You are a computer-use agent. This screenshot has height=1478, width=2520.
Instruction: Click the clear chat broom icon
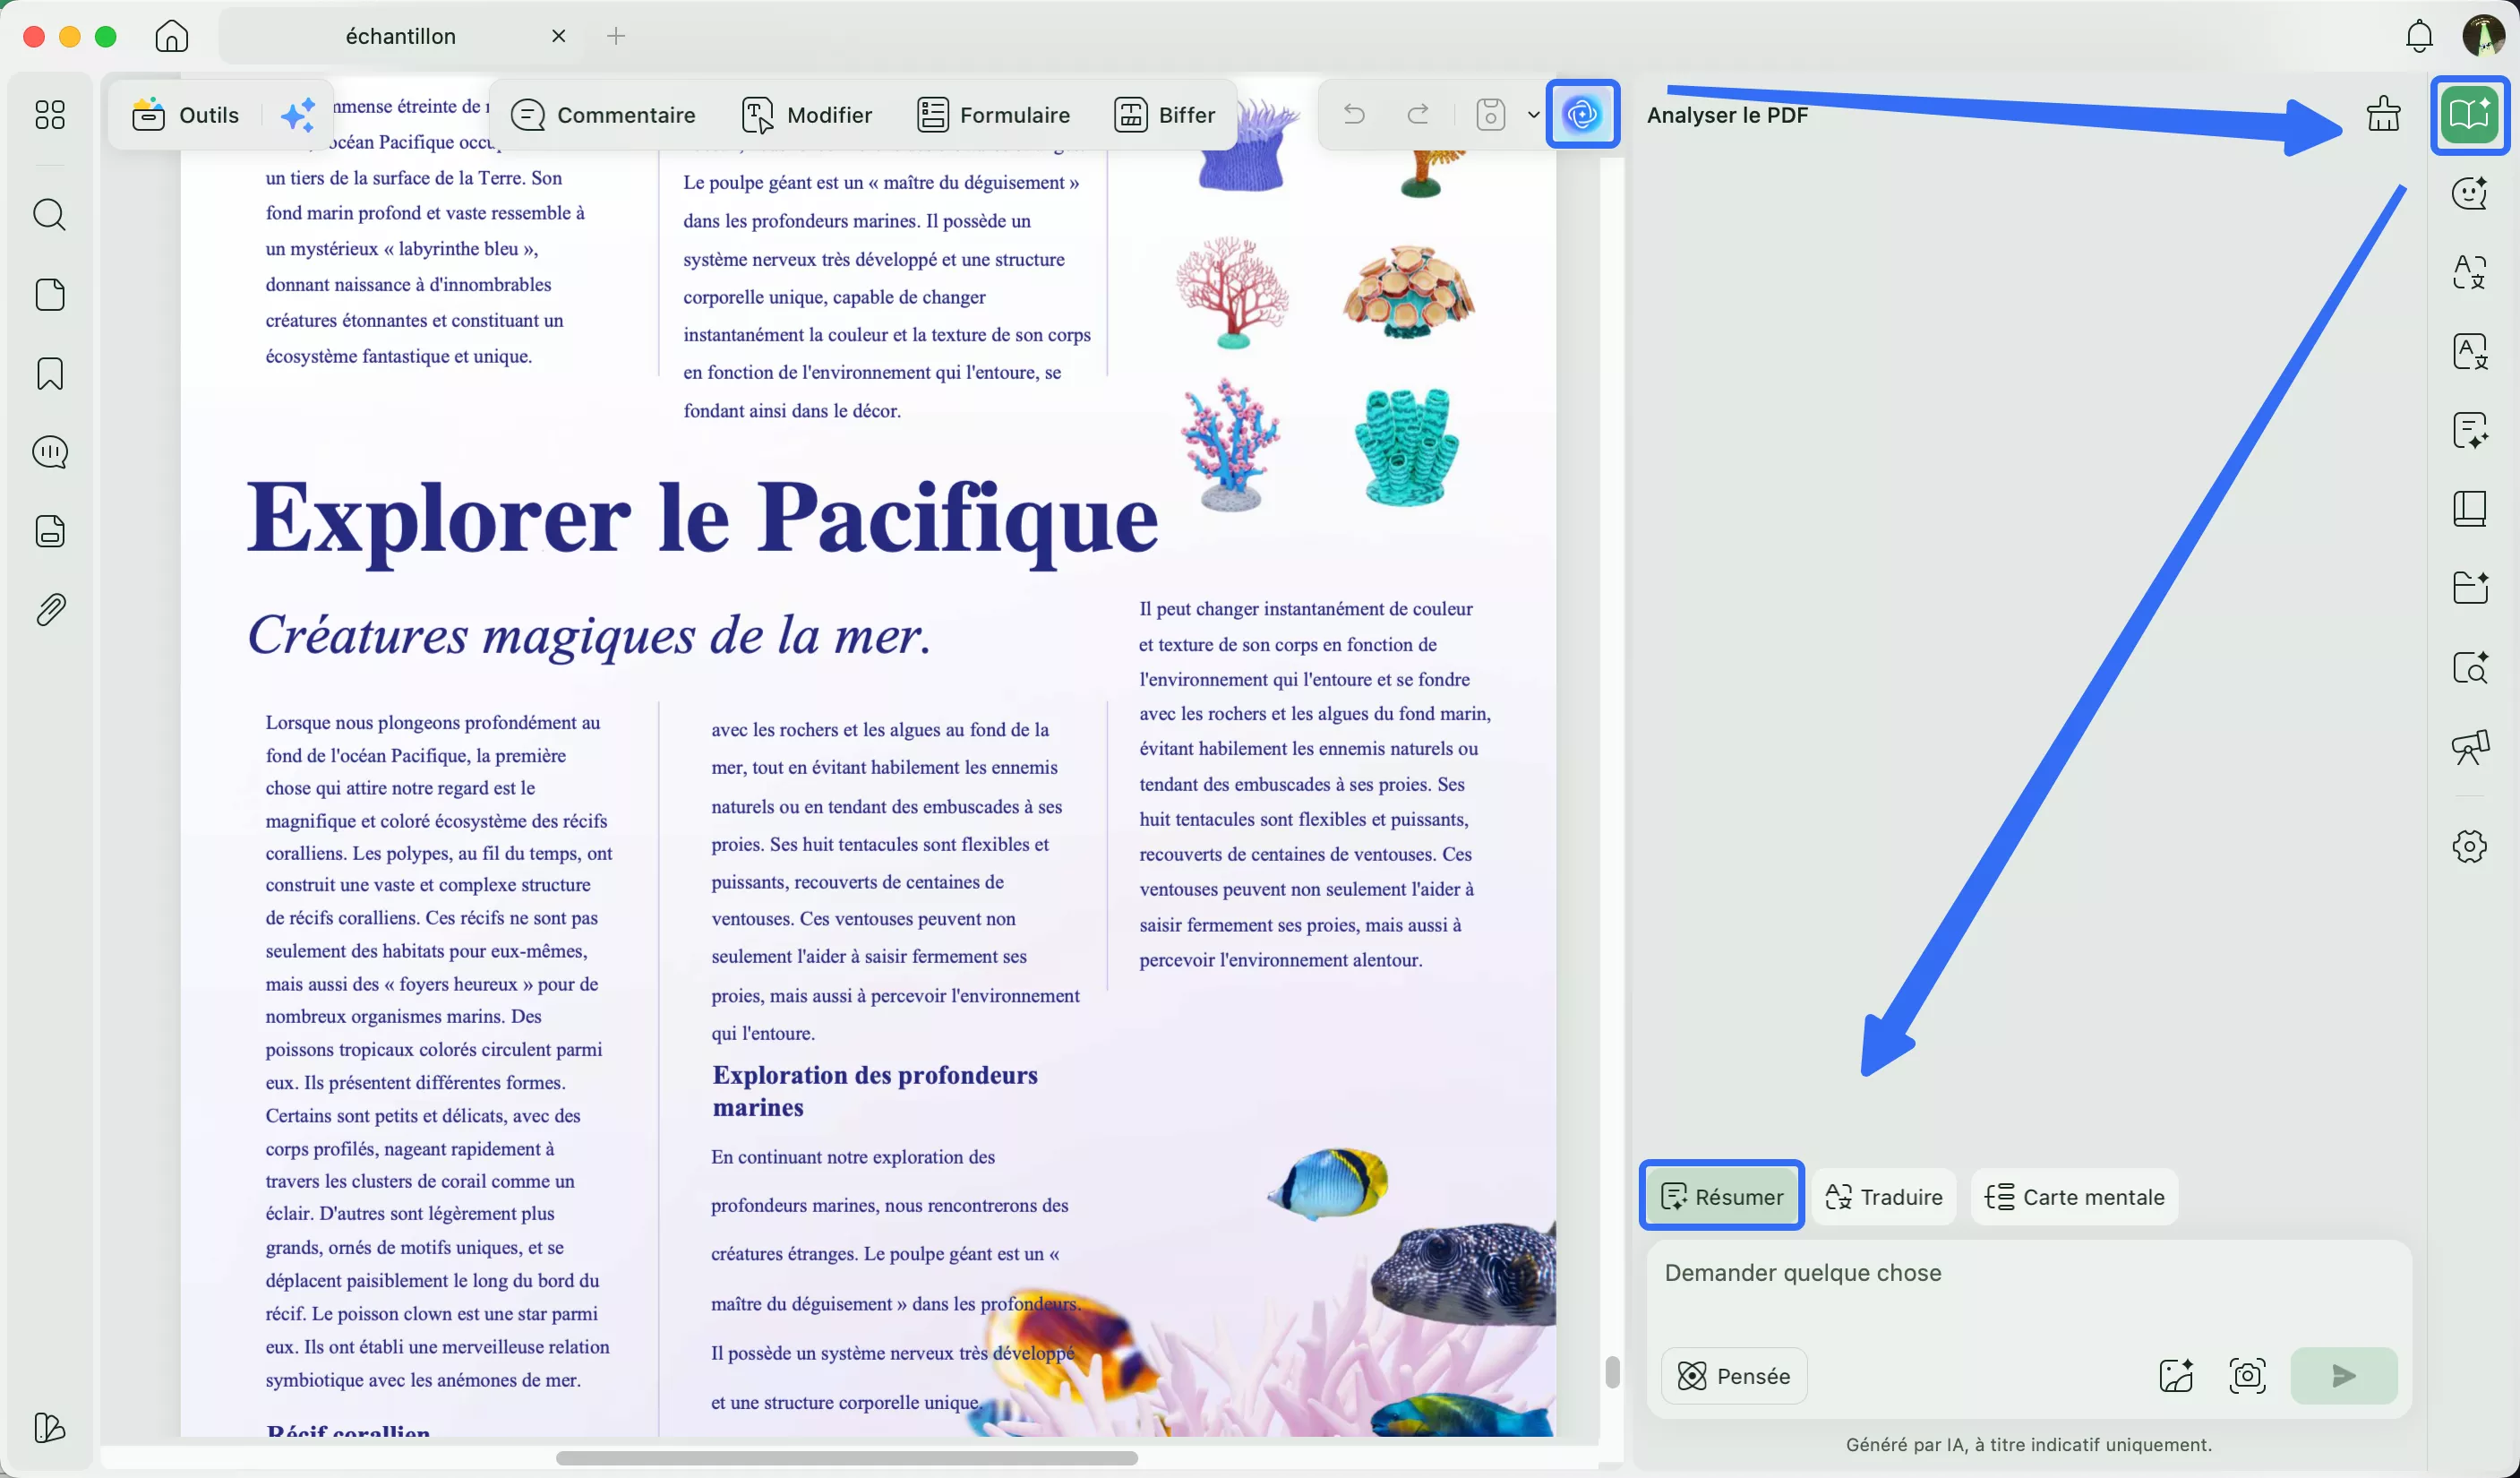pos(2383,115)
